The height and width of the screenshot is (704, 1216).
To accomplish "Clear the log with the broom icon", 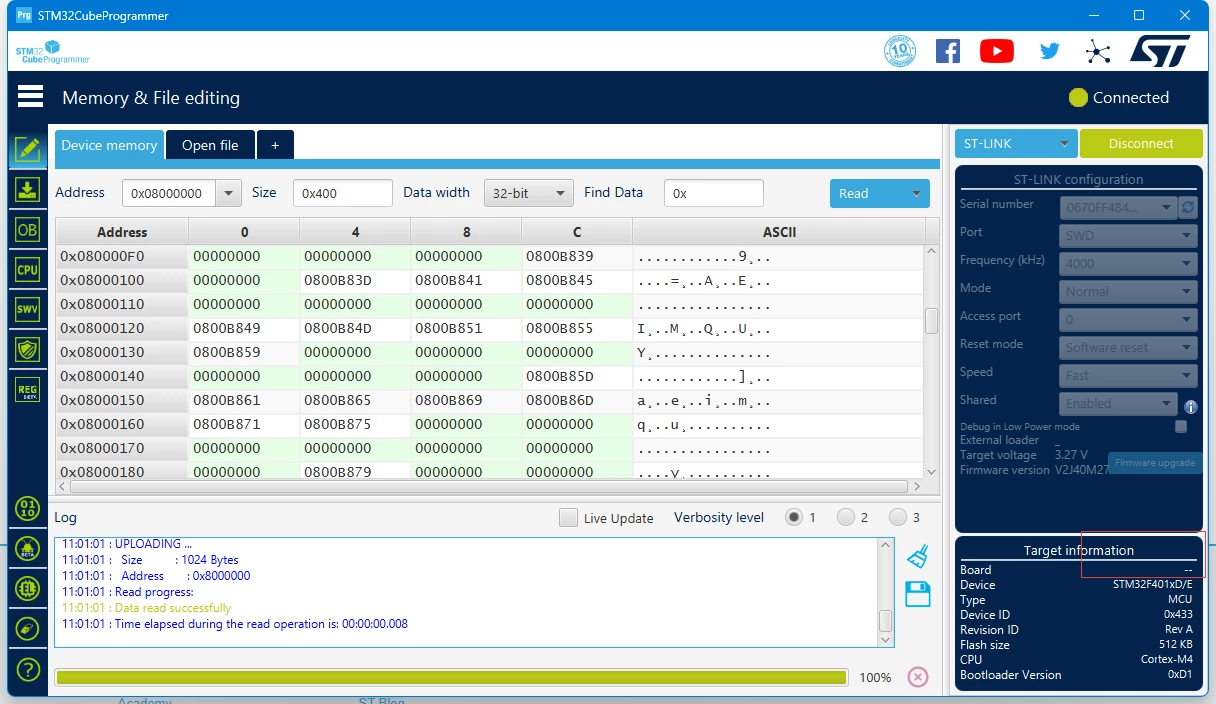I will 918,557.
